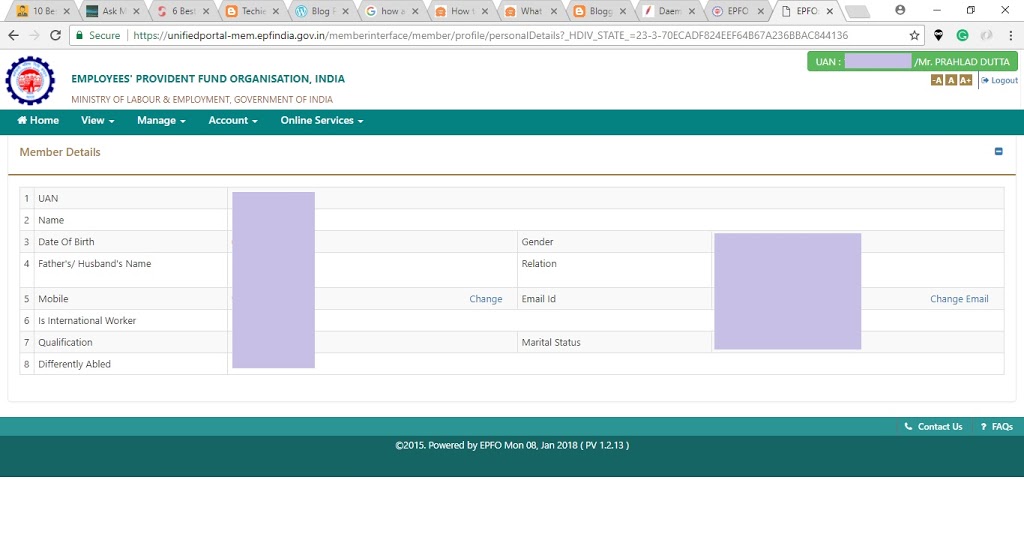1024x546 pixels.
Task: Click the Secure padlock indicator
Action: click(x=98, y=35)
